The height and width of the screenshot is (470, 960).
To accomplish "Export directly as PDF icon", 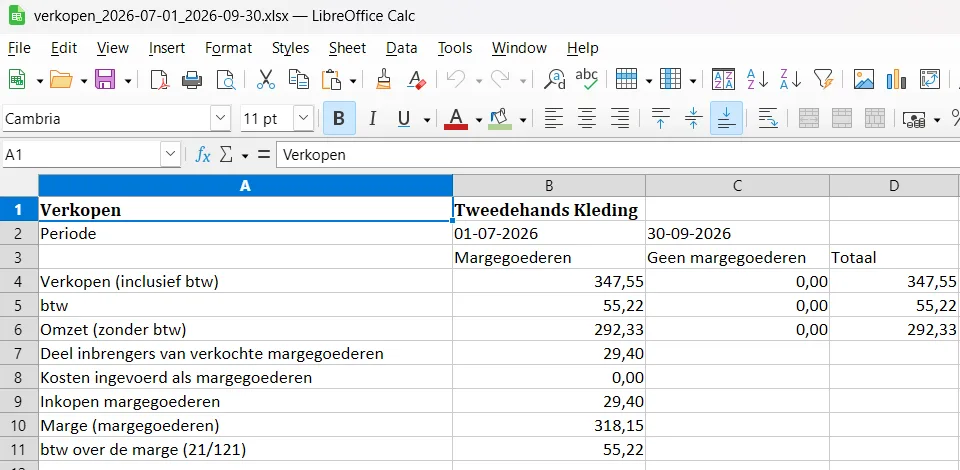I will (x=160, y=80).
